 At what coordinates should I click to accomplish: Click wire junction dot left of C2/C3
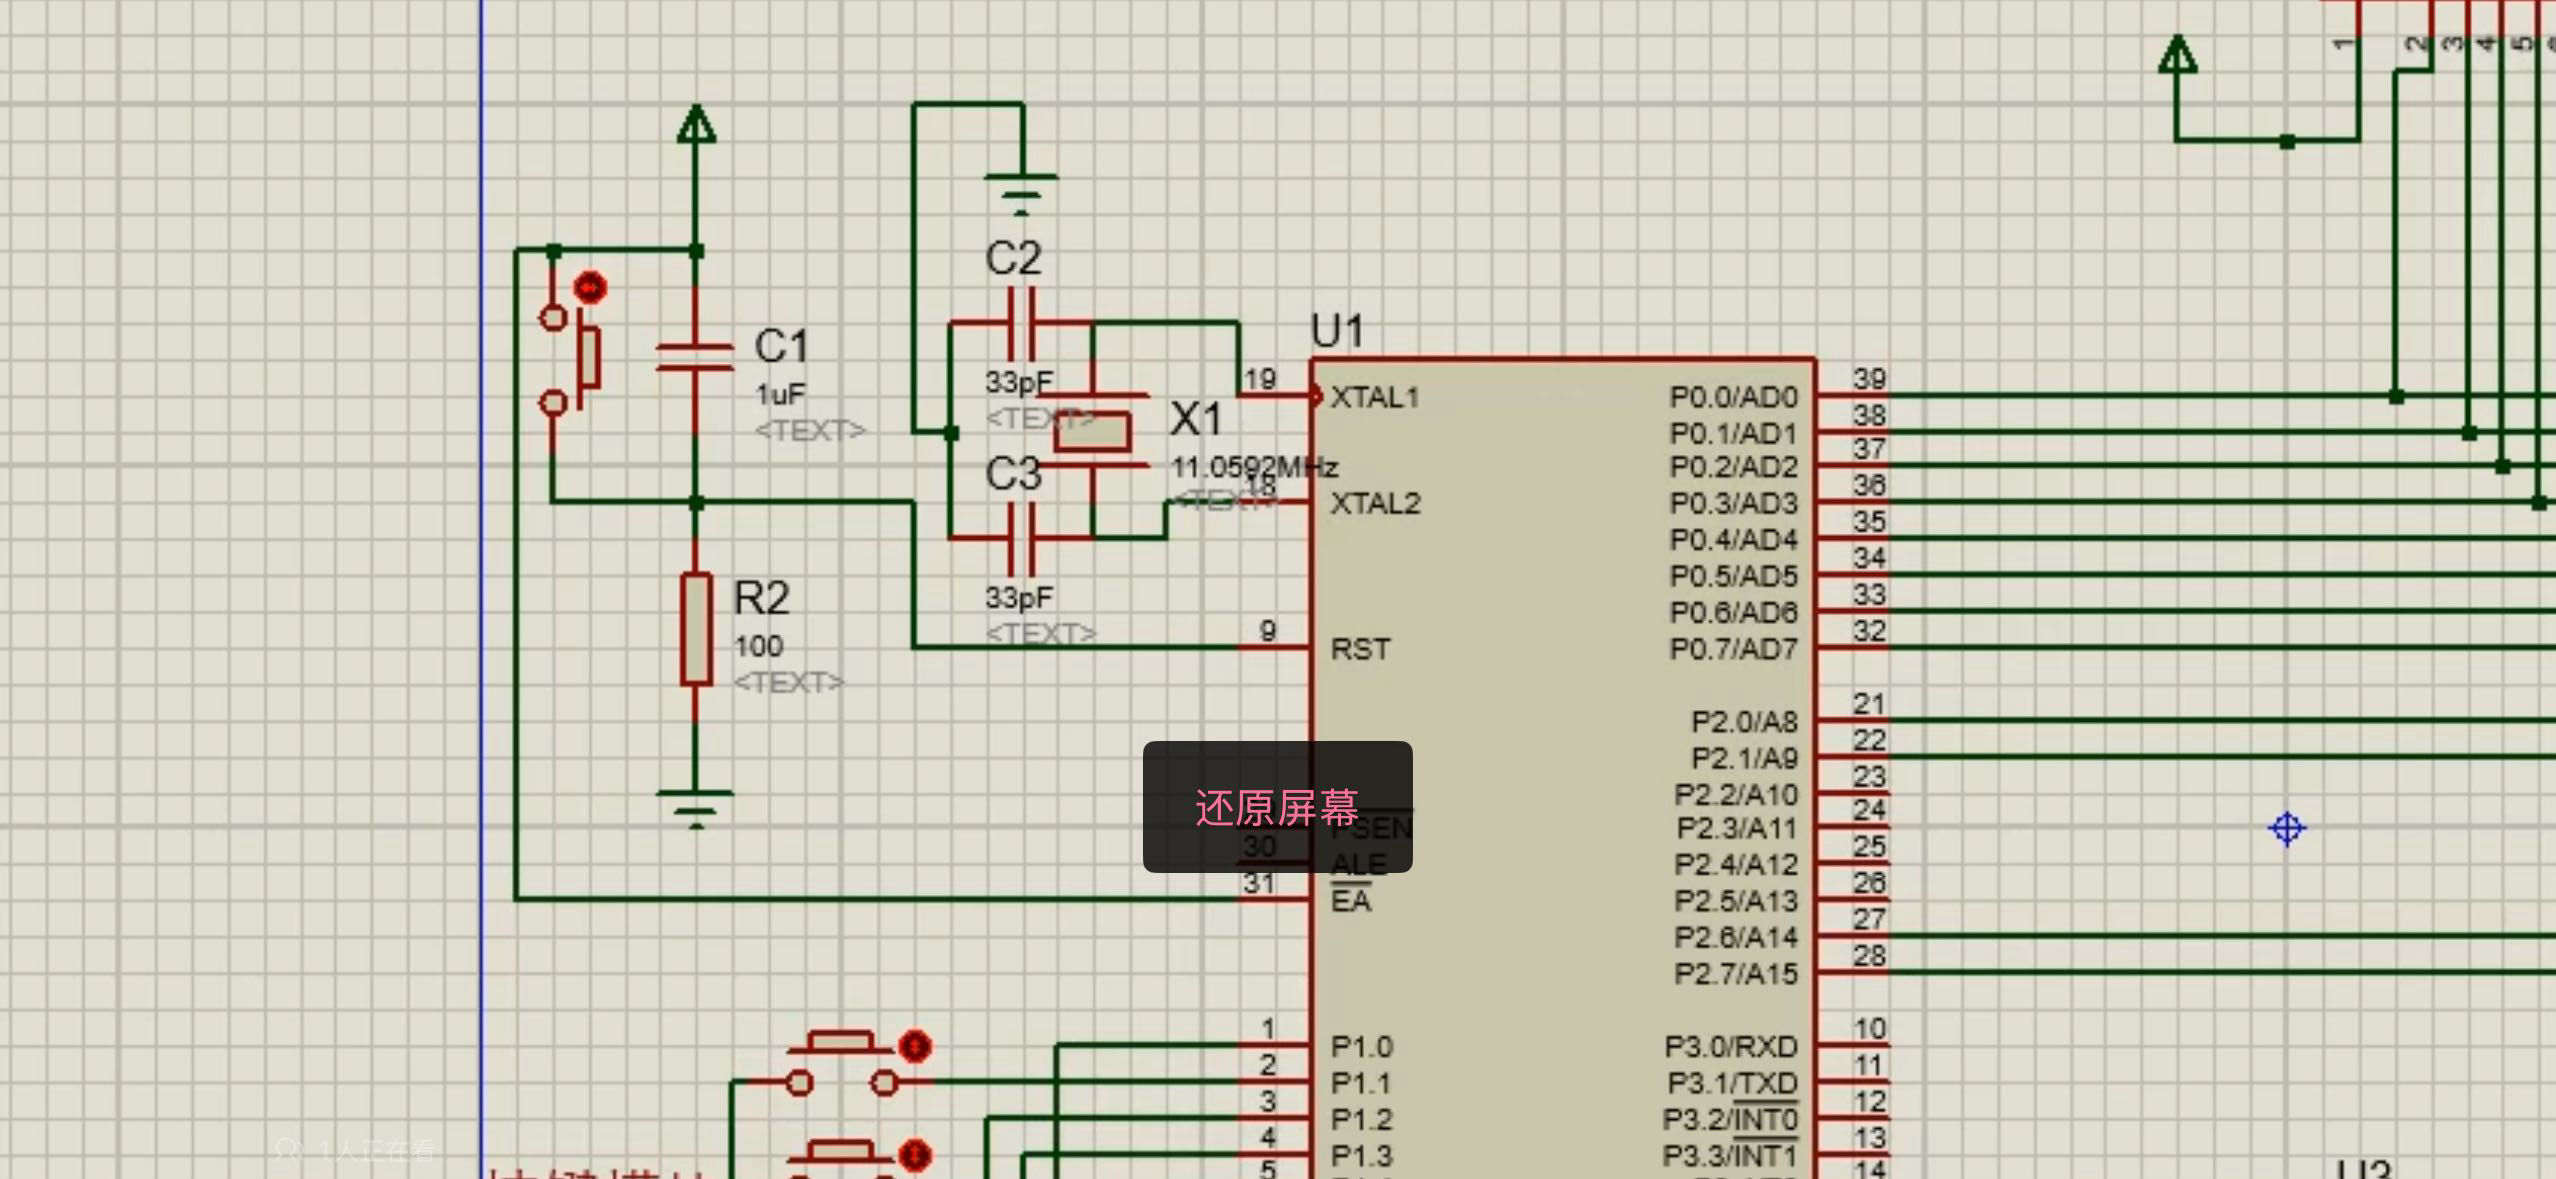951,433
